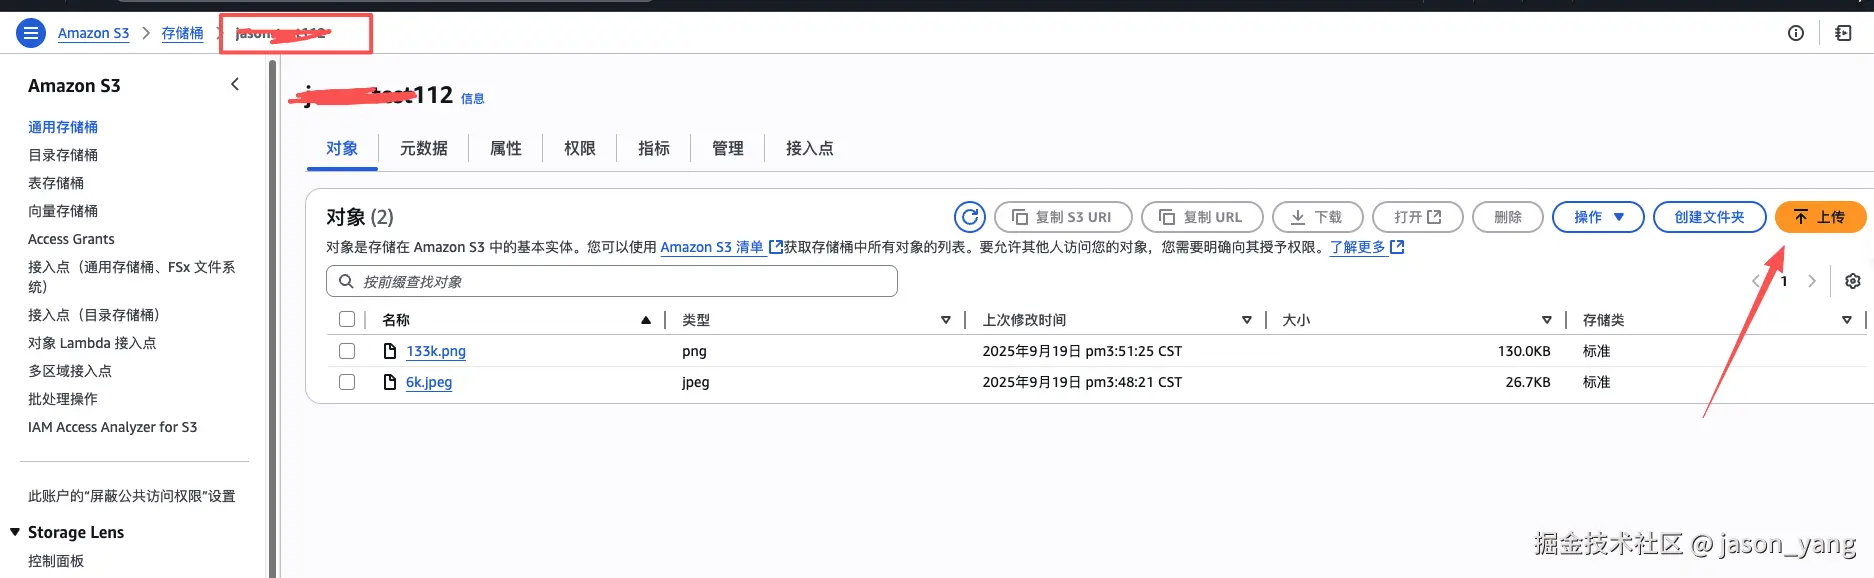
Task: Click the sidebar vertical scrollbar
Action: click(272, 318)
